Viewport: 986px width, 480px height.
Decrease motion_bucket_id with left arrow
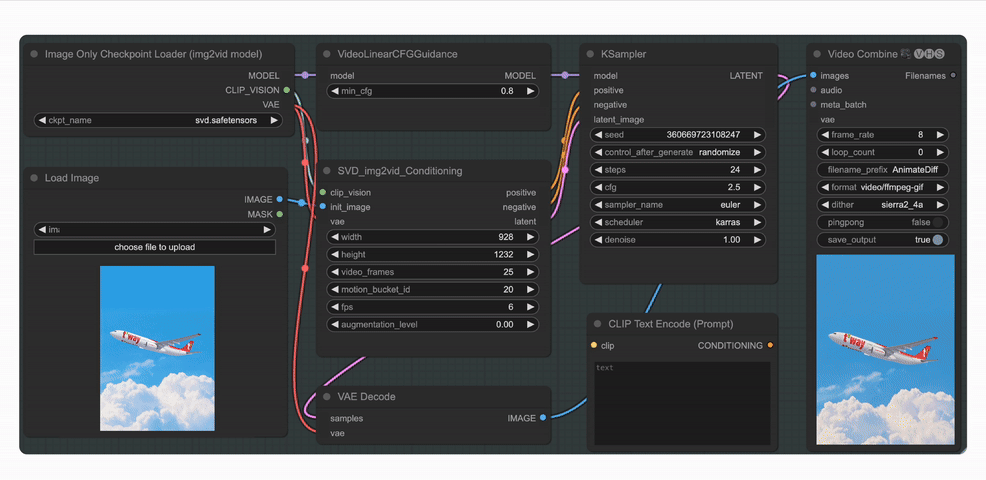(334, 289)
